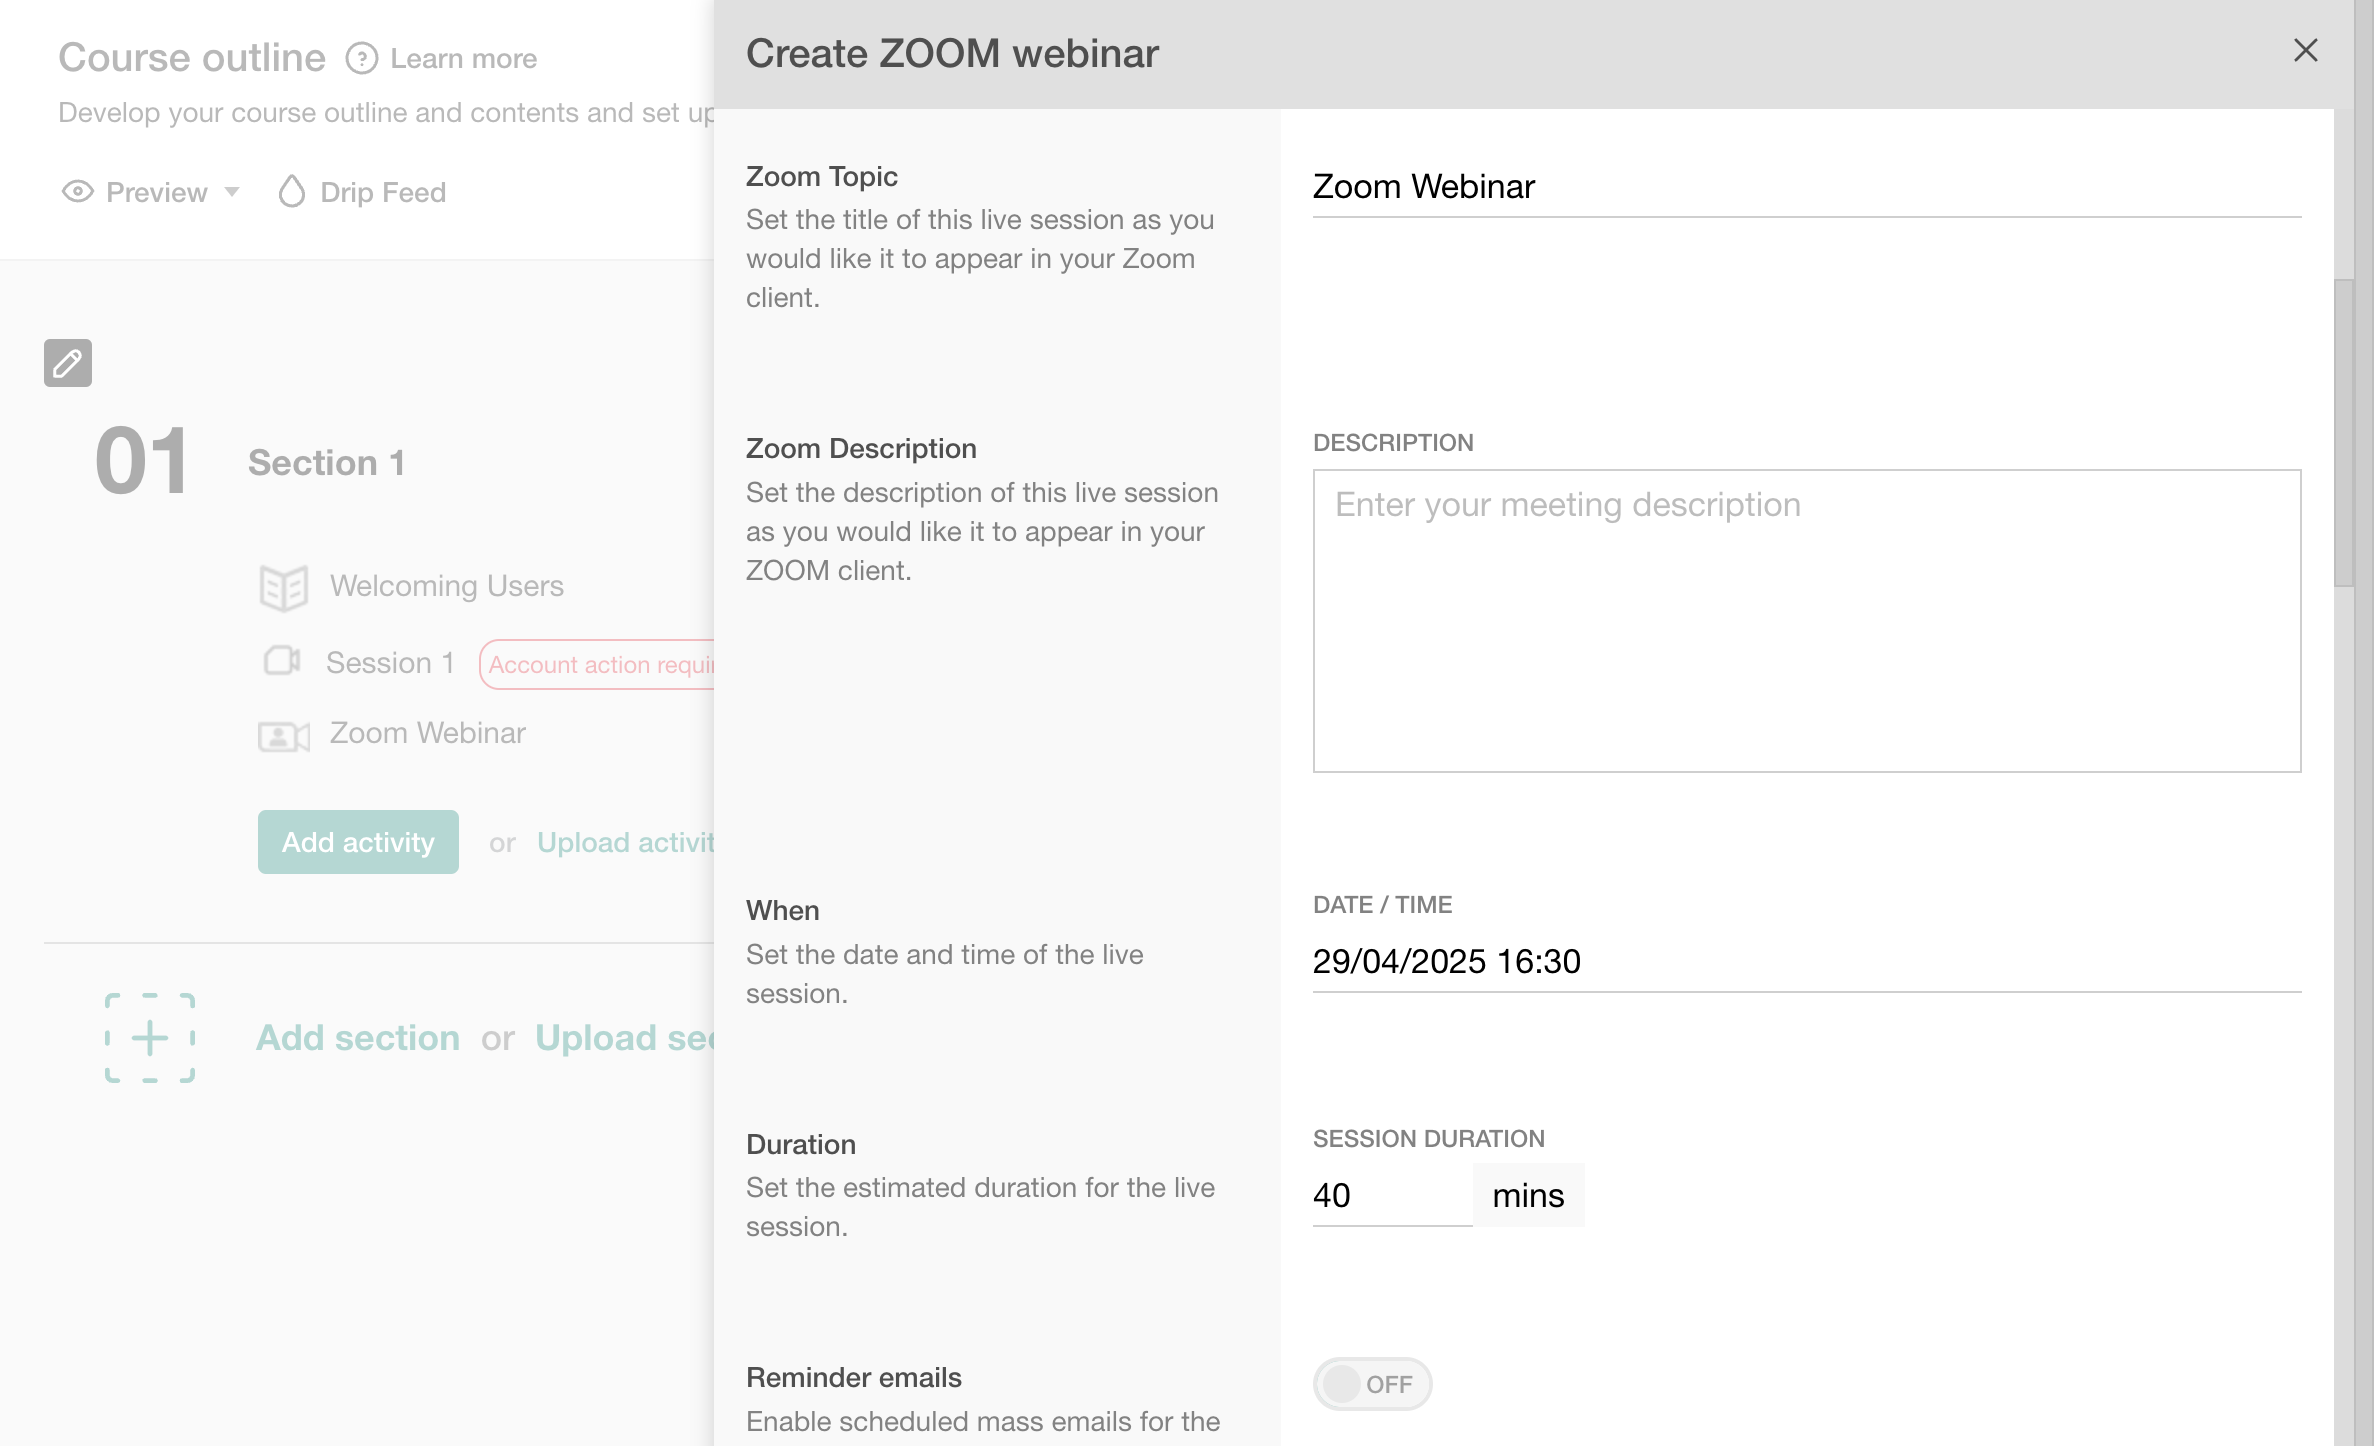Screen dimensions: 2374x1446
Task: Enable the Reminder emails toggle
Action: coord(1371,1384)
